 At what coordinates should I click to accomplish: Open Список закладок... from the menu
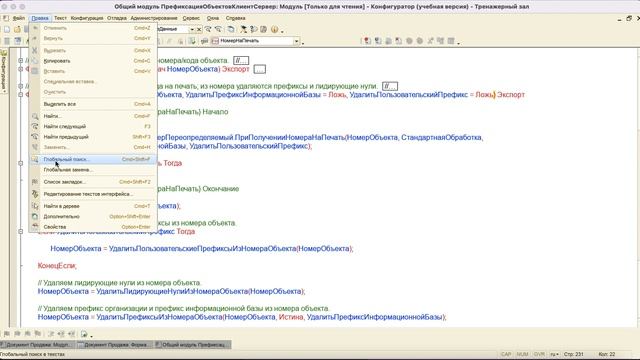[x=93, y=182]
